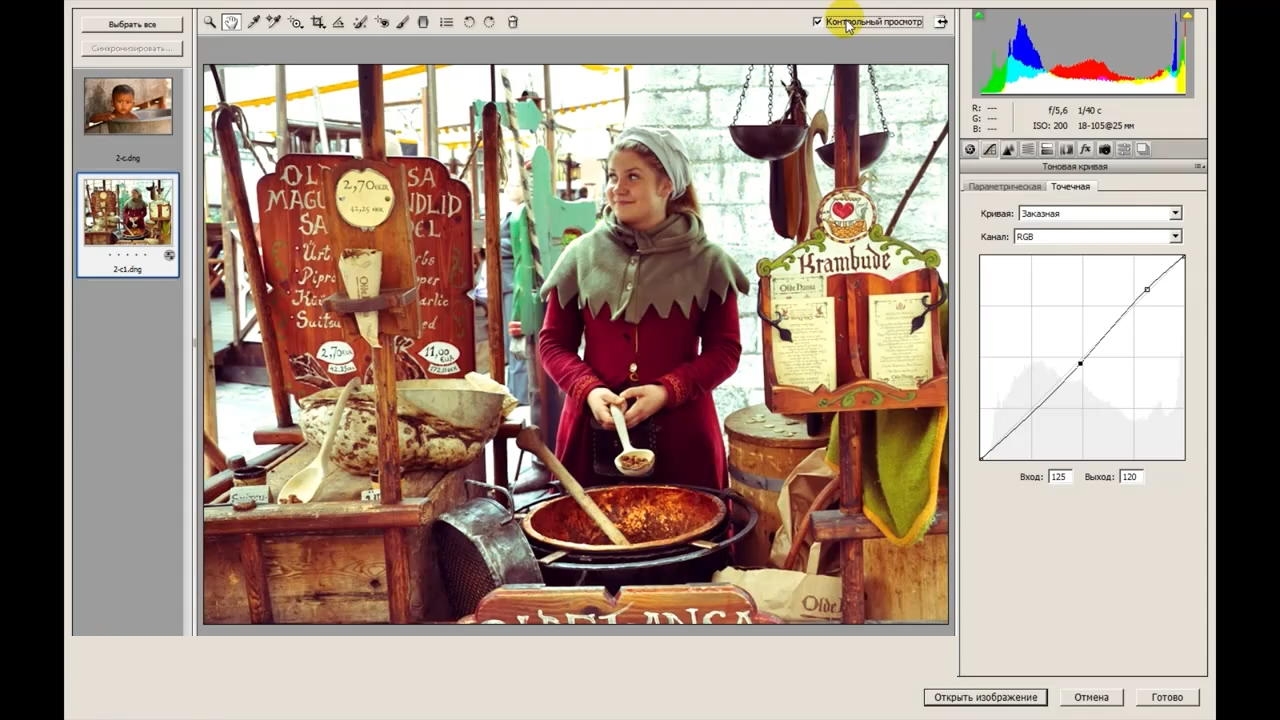Toggle shadow clipping warning triangle
This screenshot has width=1280, height=720.
979,15
